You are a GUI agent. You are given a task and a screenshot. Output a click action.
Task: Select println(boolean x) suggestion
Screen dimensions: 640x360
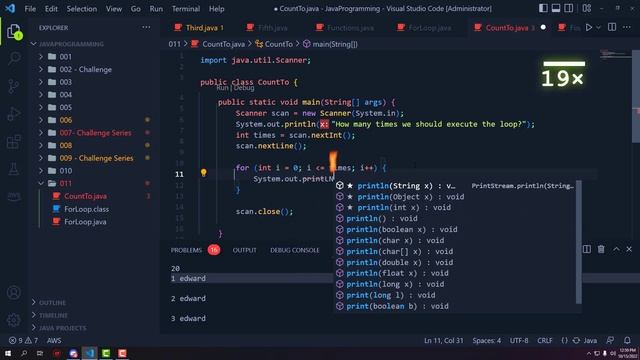pos(456,229)
